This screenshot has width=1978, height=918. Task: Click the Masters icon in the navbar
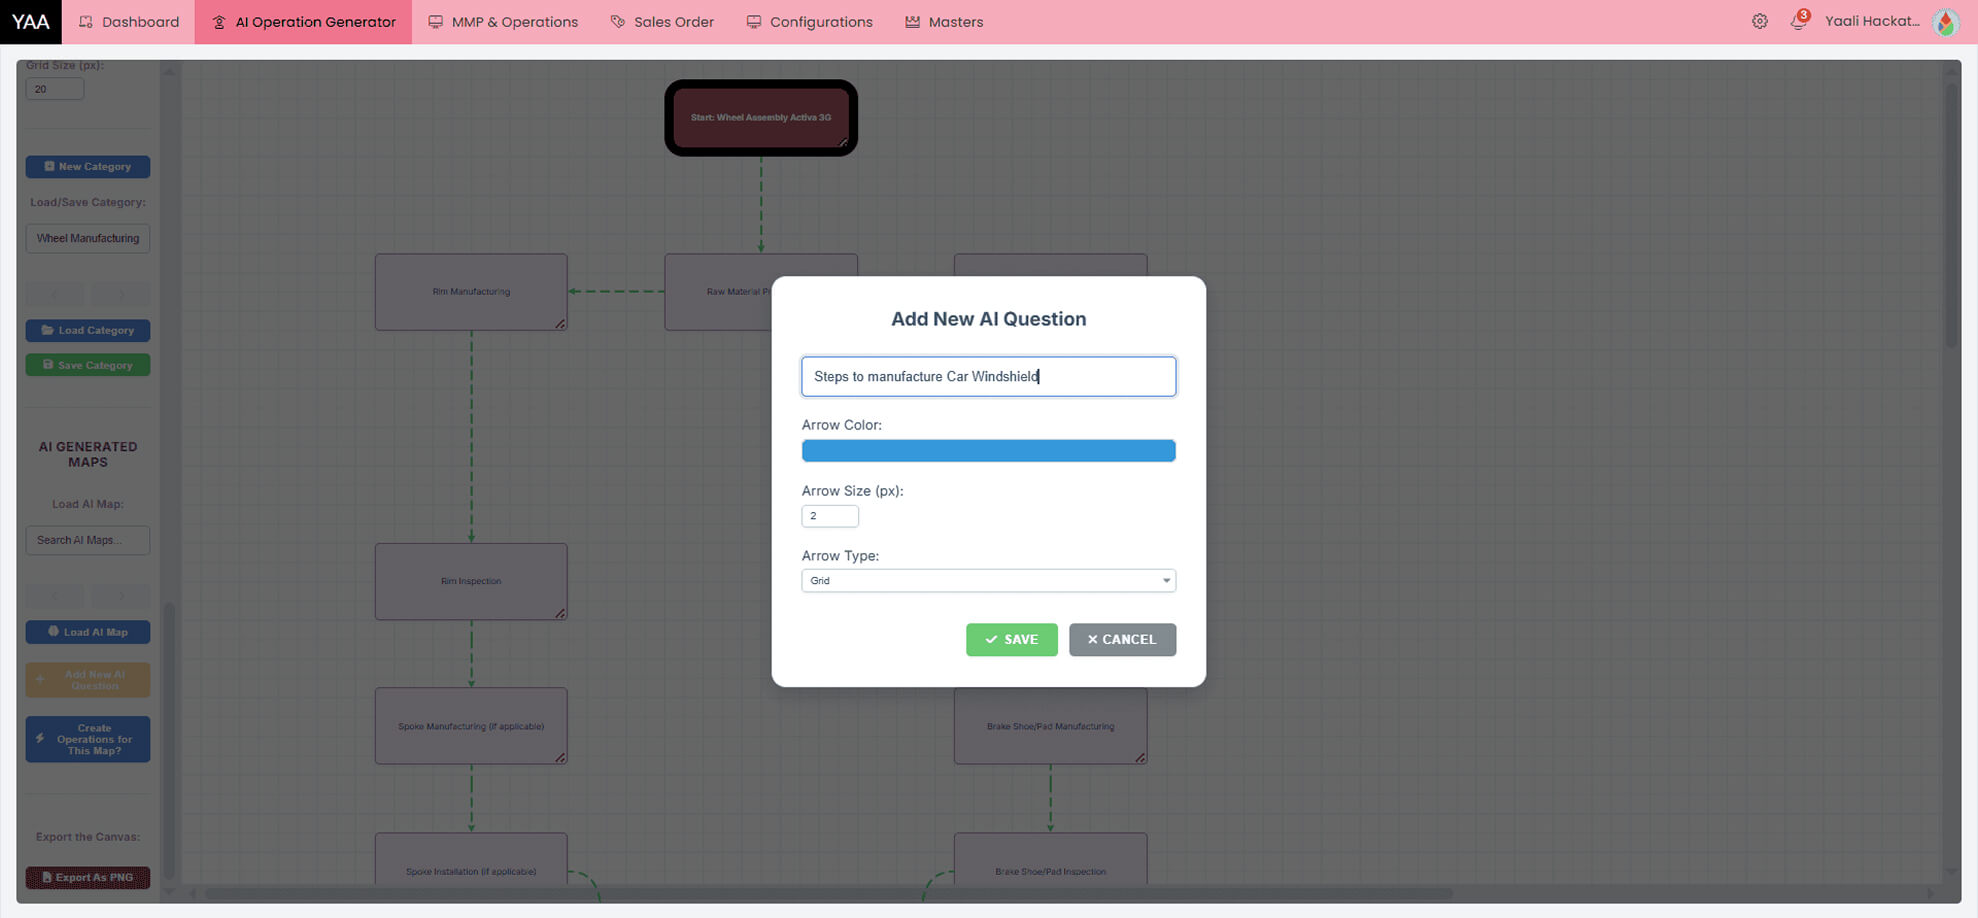[x=911, y=21]
